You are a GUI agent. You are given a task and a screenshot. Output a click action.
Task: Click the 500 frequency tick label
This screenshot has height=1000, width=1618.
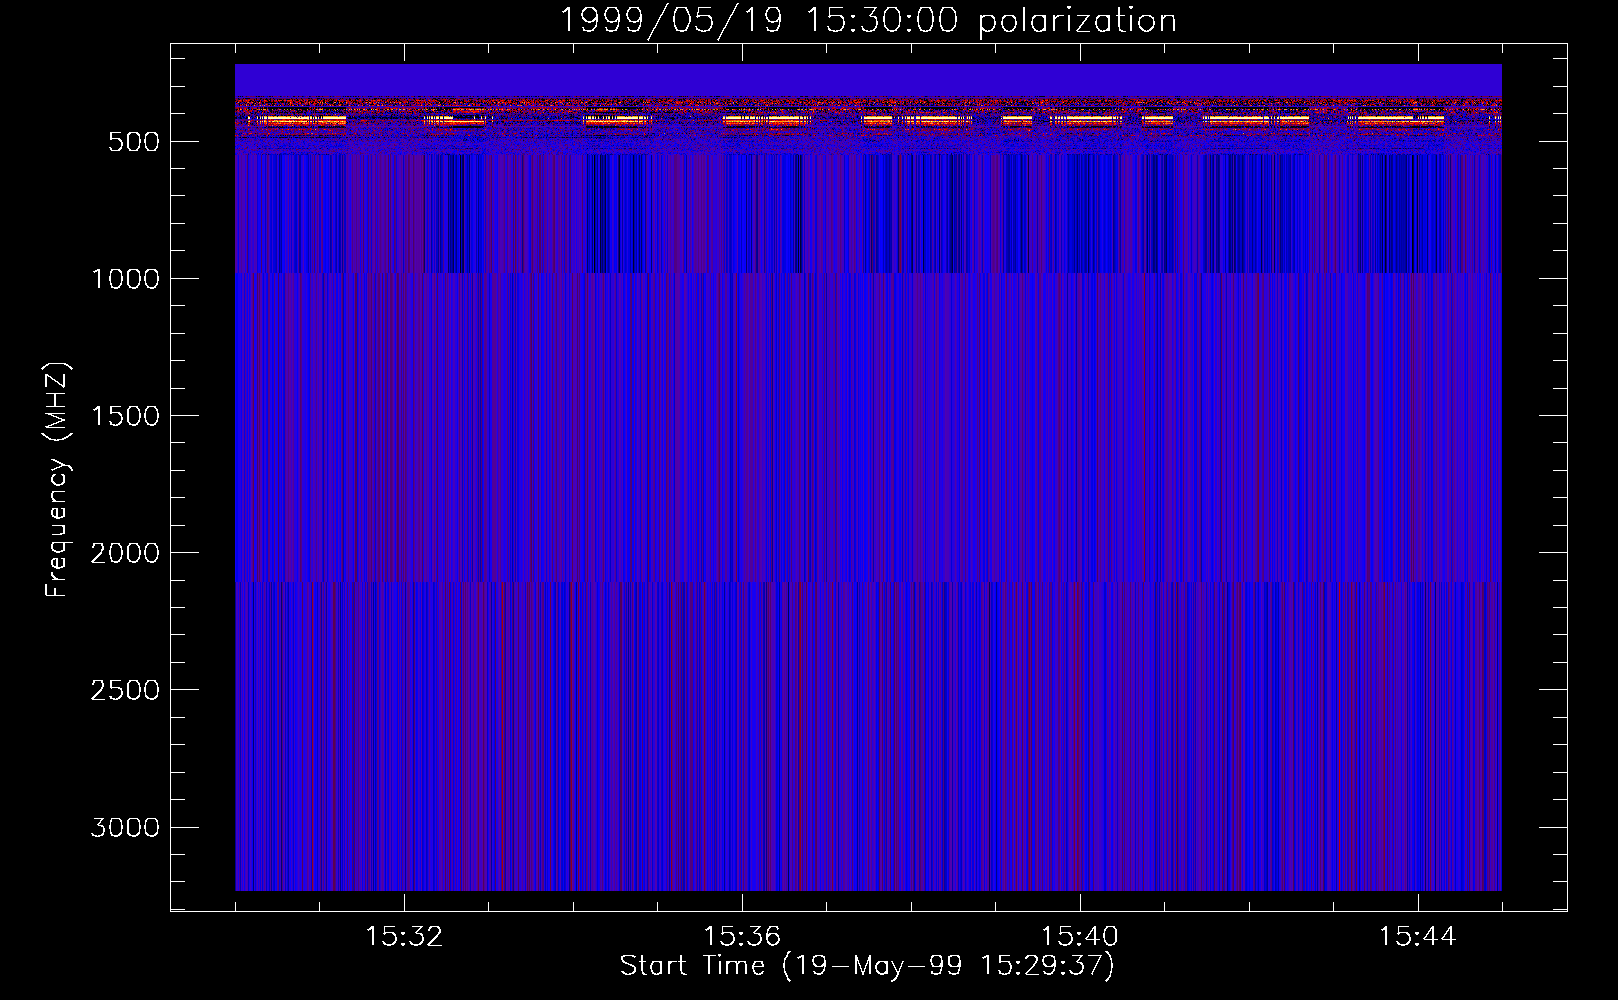pyautogui.click(x=133, y=142)
